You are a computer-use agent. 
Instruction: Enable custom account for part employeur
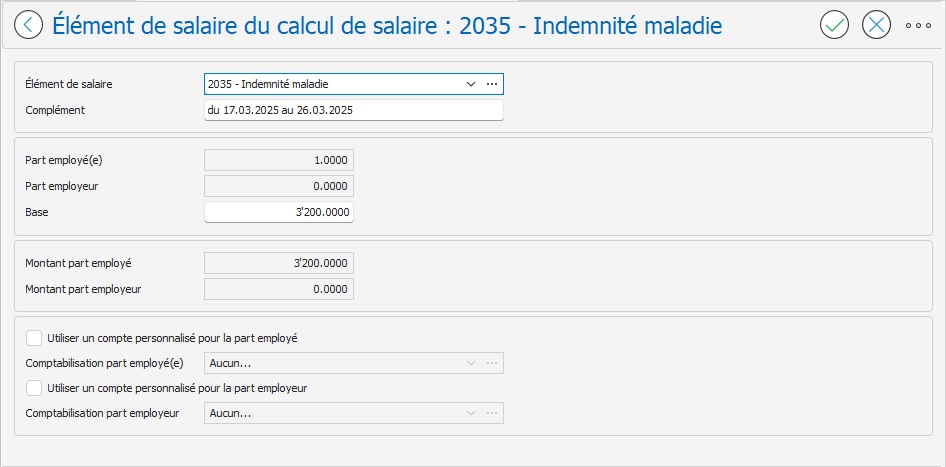pyautogui.click(x=34, y=388)
